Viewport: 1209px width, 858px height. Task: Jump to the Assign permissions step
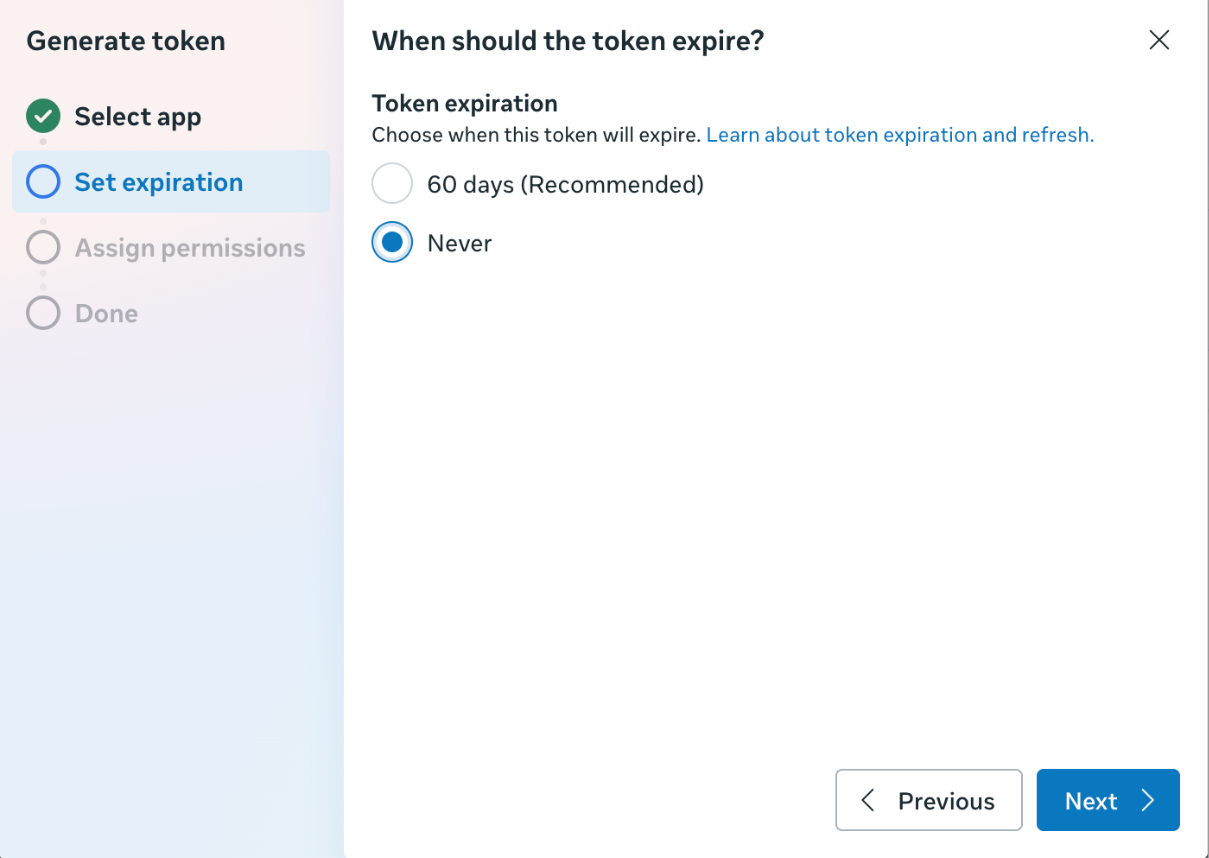(190, 248)
